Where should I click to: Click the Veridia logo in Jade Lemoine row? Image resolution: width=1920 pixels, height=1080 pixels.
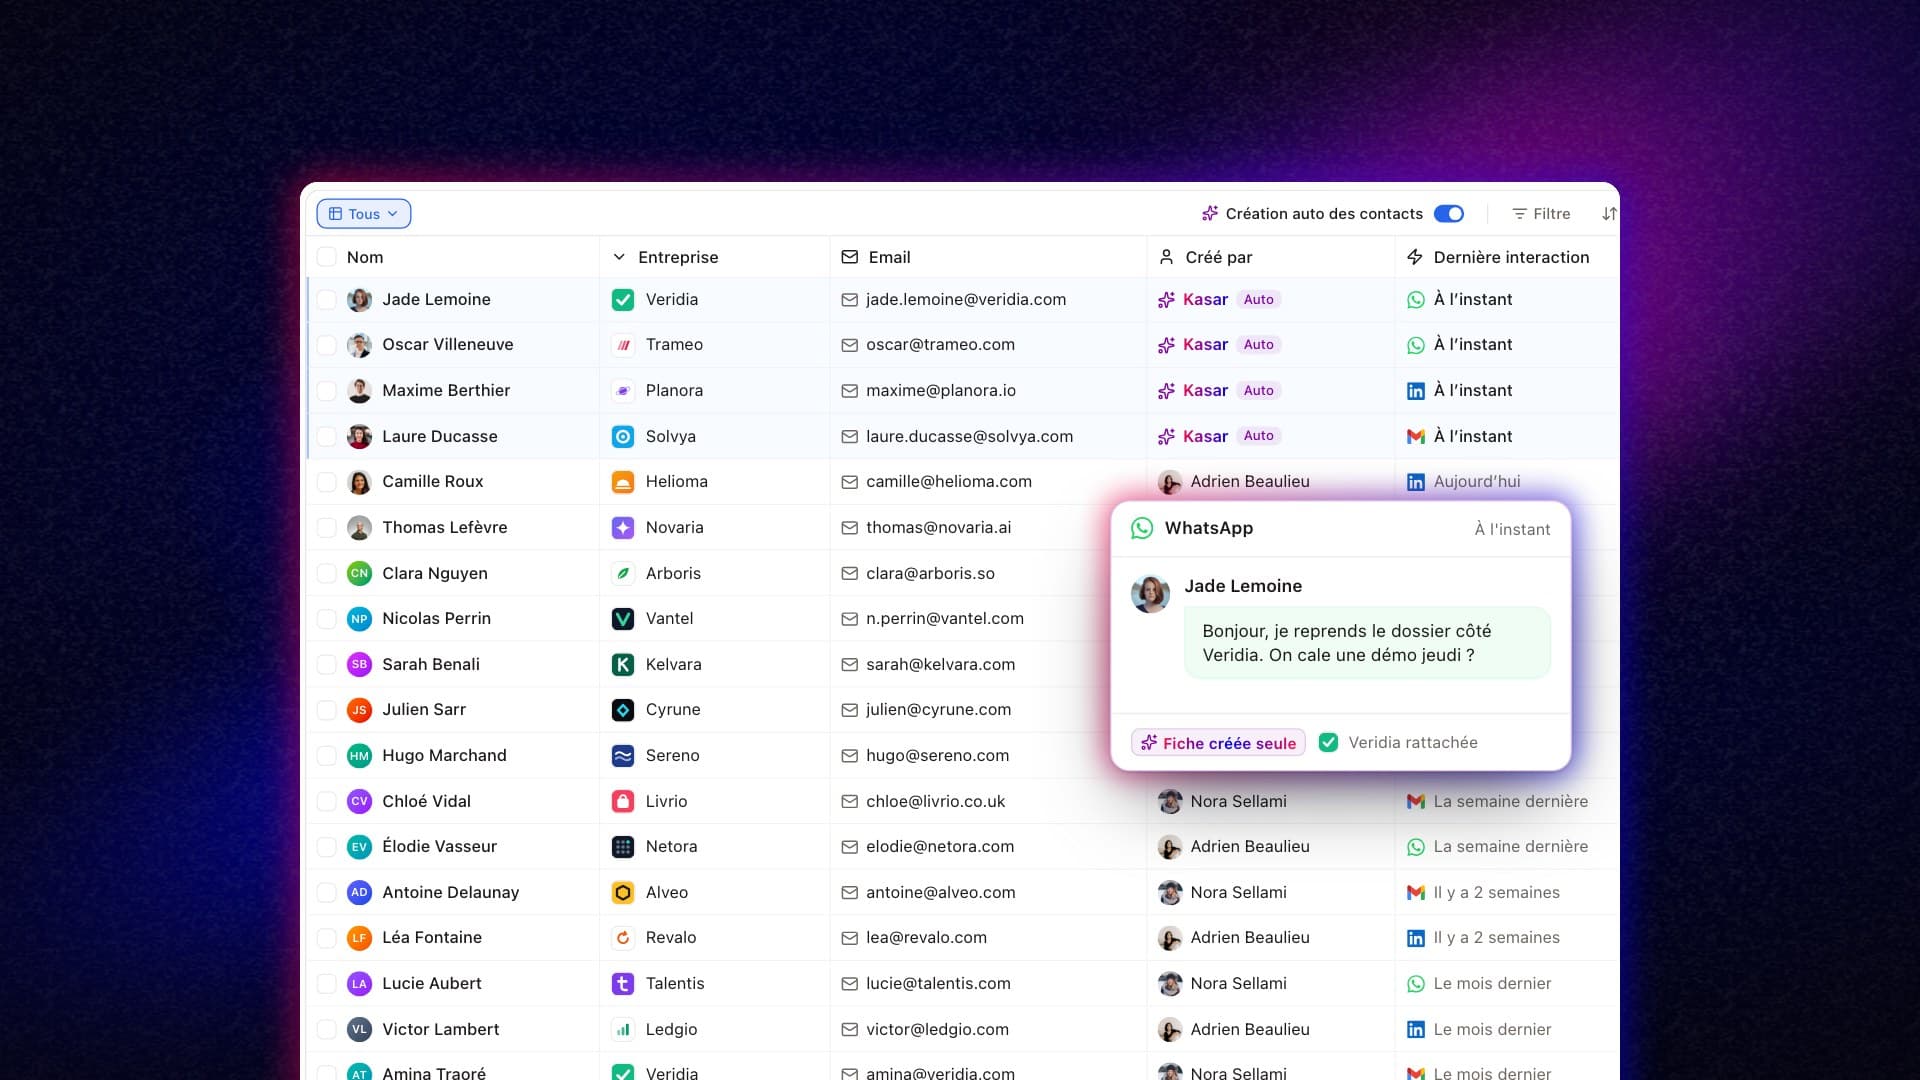(623, 299)
